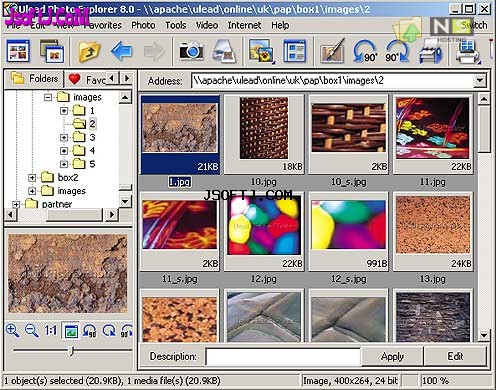
Task: Click the Apply button
Action: pyautogui.click(x=392, y=356)
